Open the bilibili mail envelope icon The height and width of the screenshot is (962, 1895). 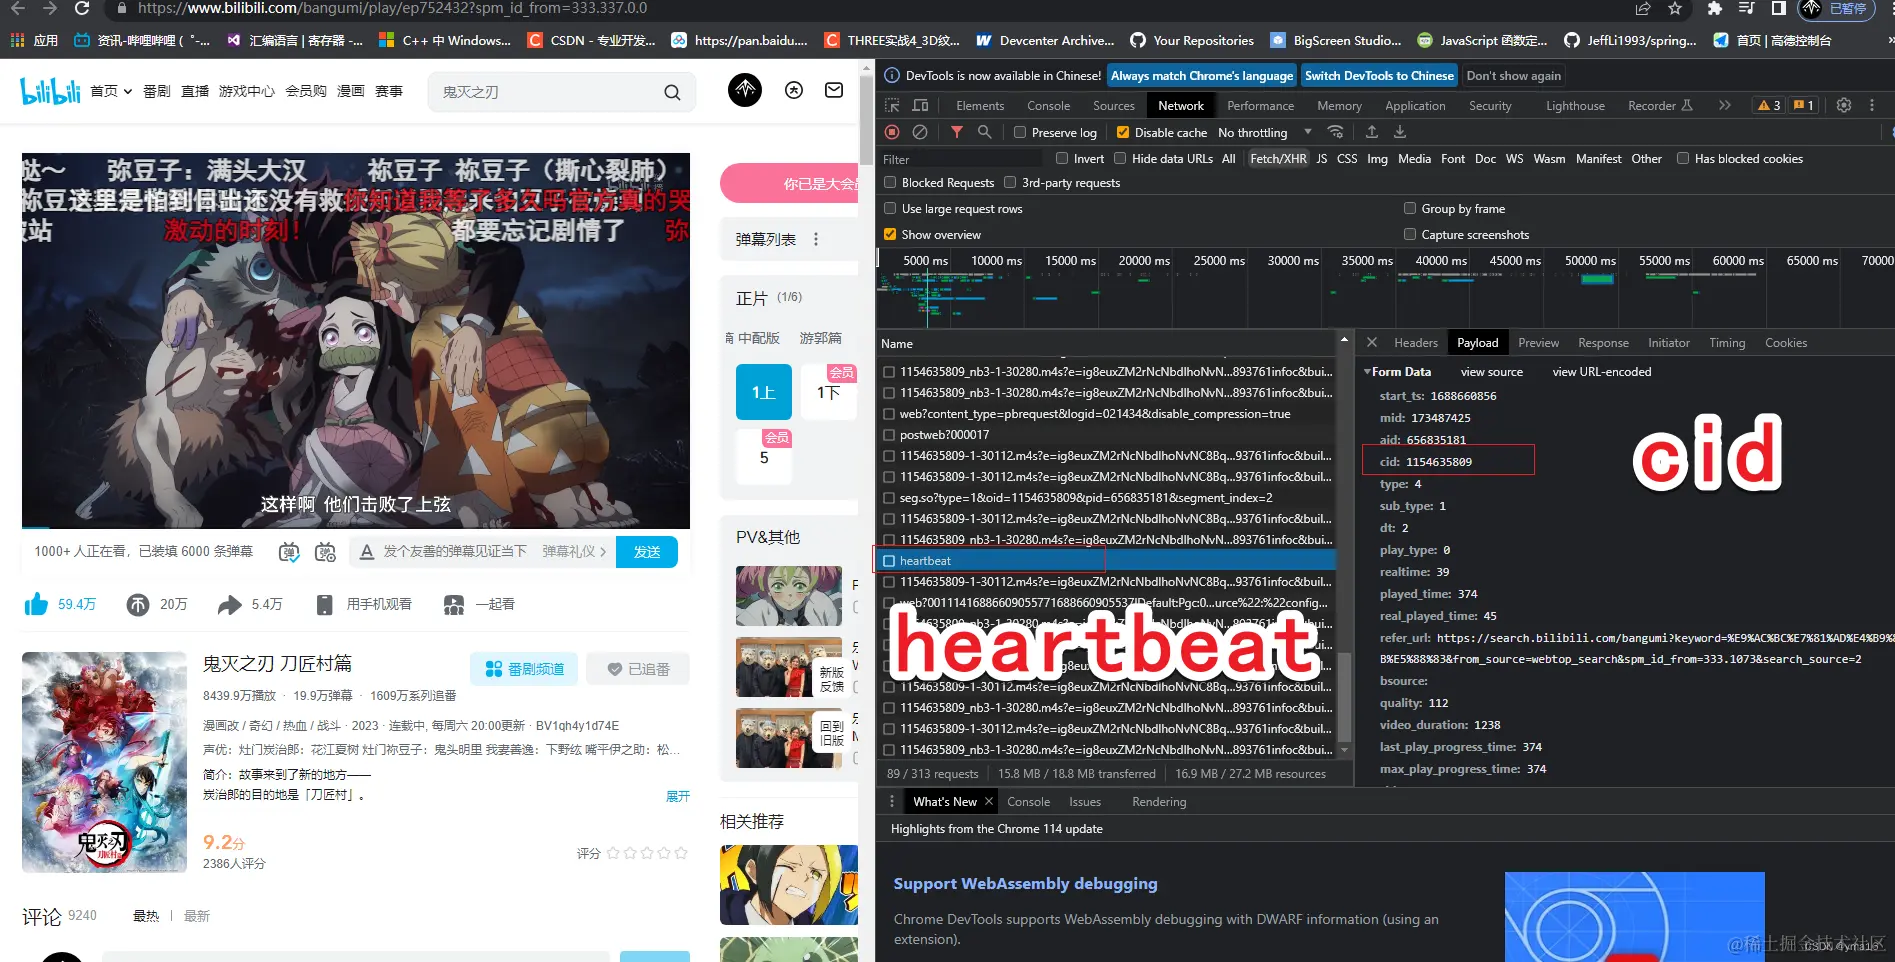click(834, 90)
